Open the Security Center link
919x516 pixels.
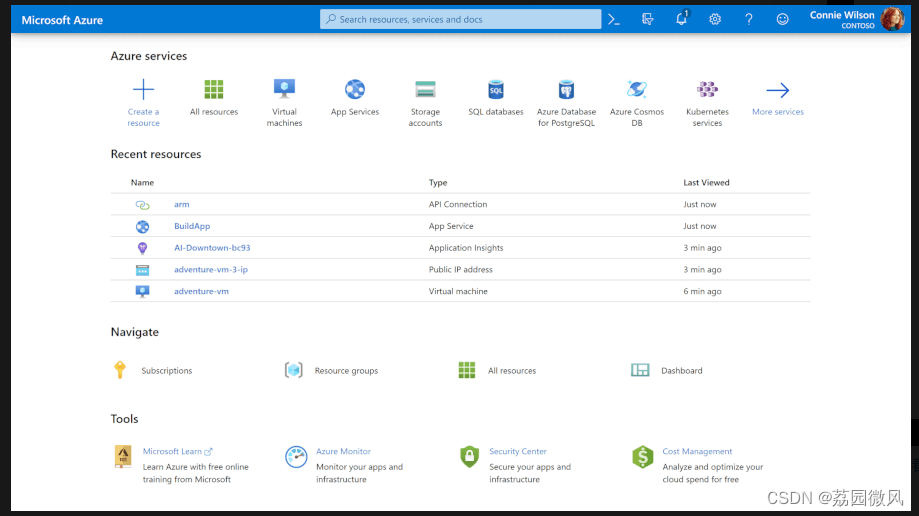pyautogui.click(x=518, y=452)
